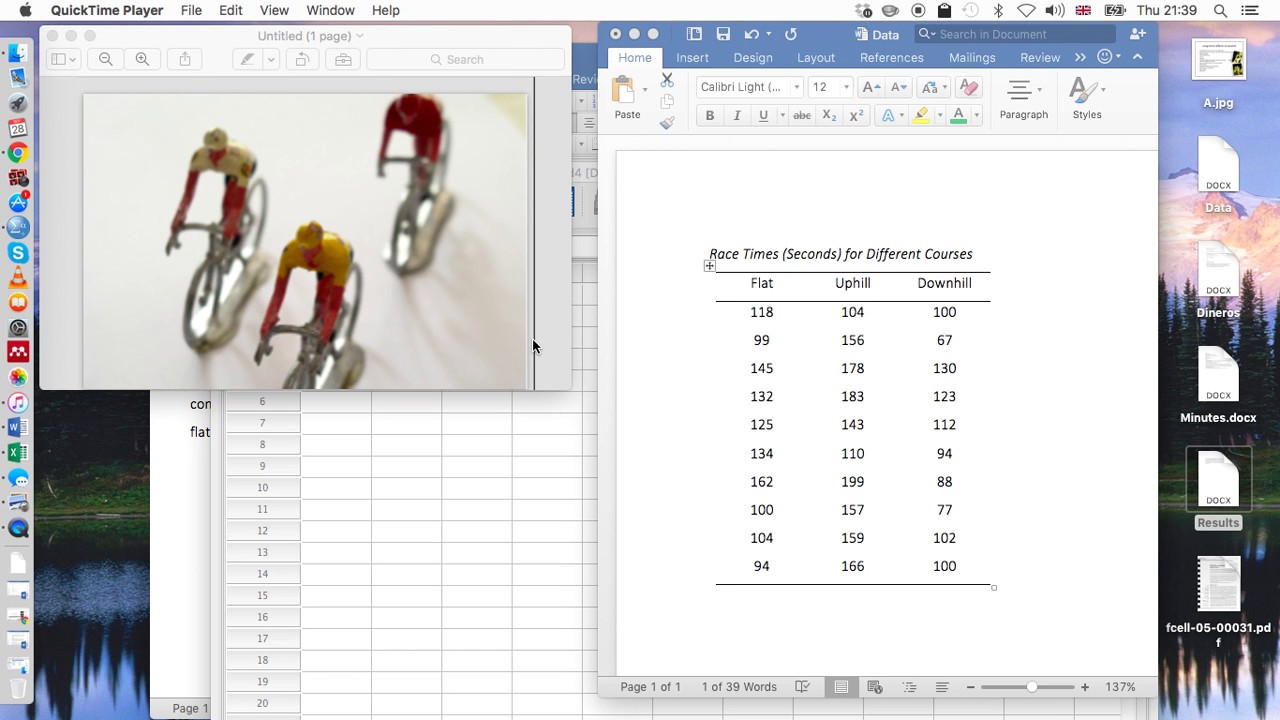Toggle text highlight color marker

tap(921, 116)
